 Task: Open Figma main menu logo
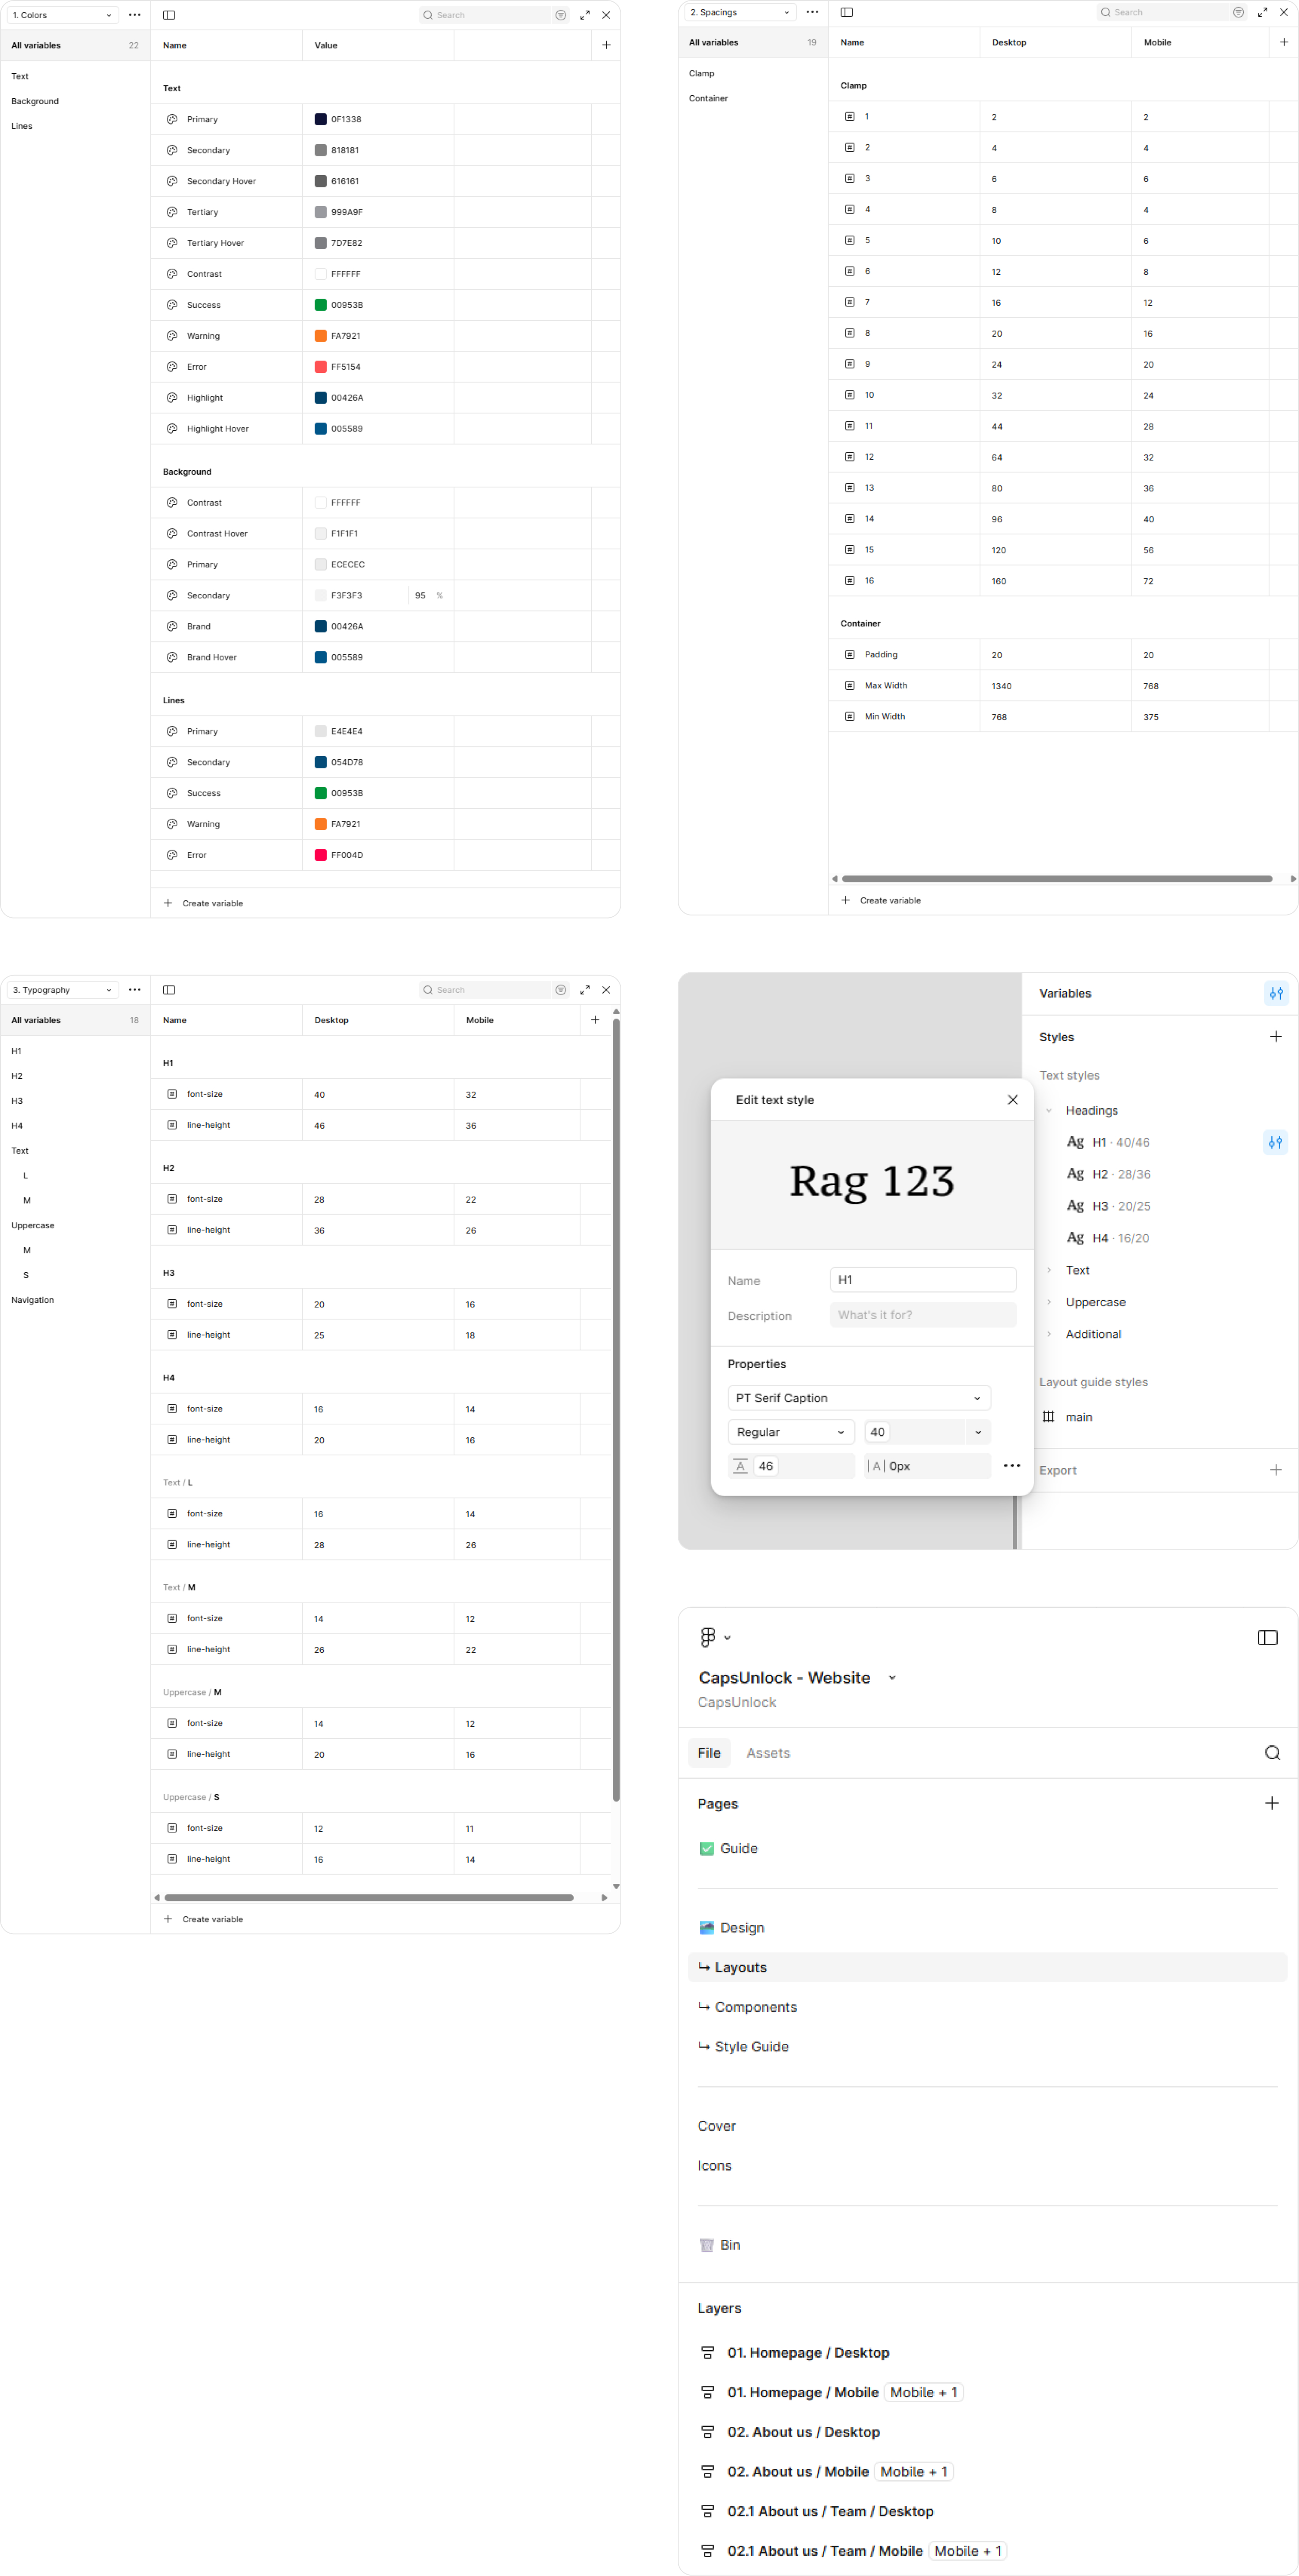pos(708,1637)
